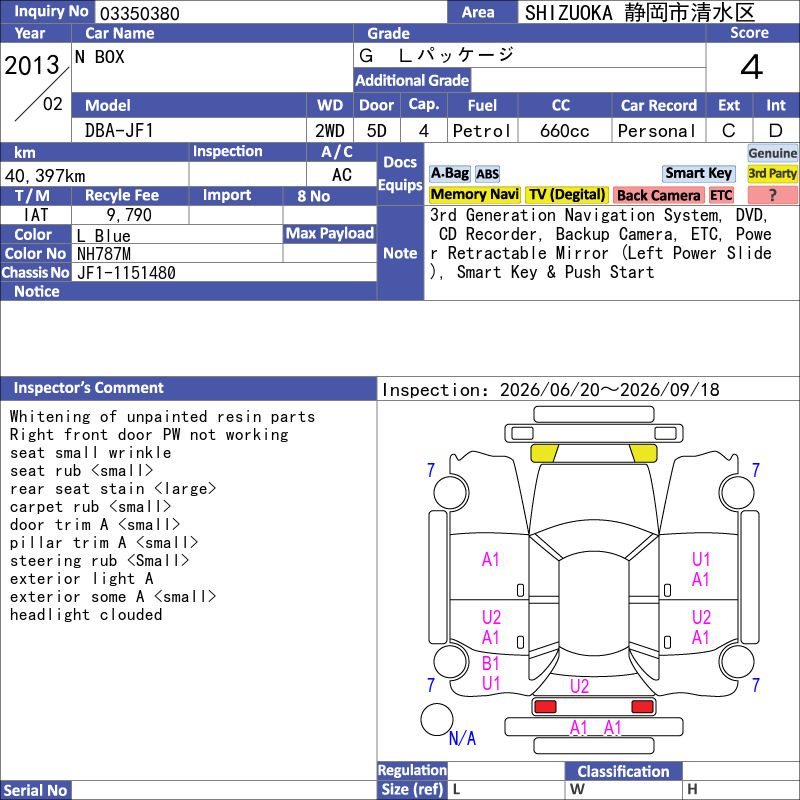Click the right red taillight in the diagram
Viewport: 800px width, 800px height.
click(x=642, y=707)
